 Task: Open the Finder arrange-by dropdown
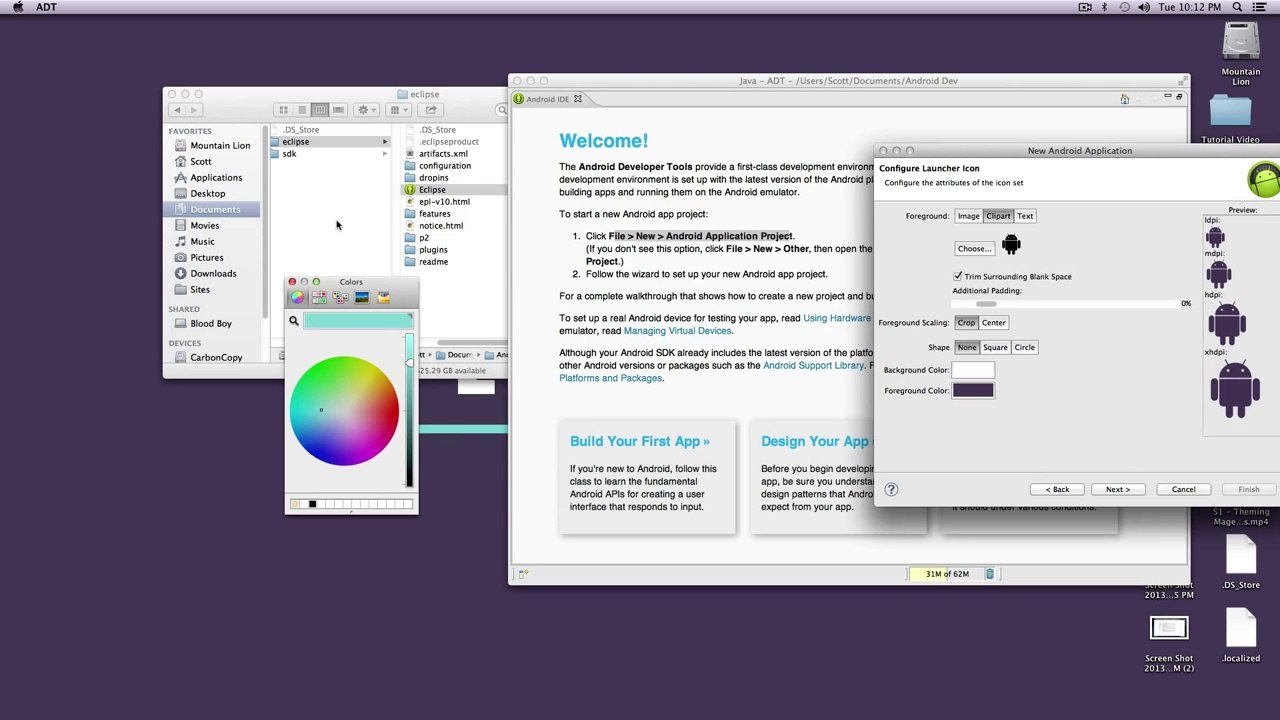point(398,110)
